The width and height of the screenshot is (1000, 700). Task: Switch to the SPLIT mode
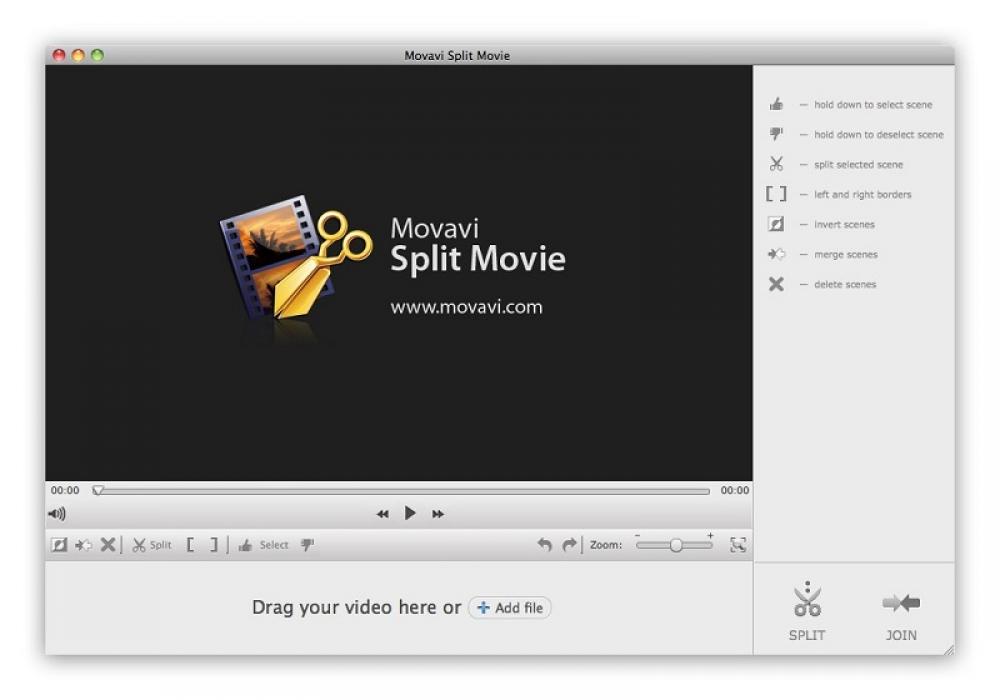pos(807,610)
